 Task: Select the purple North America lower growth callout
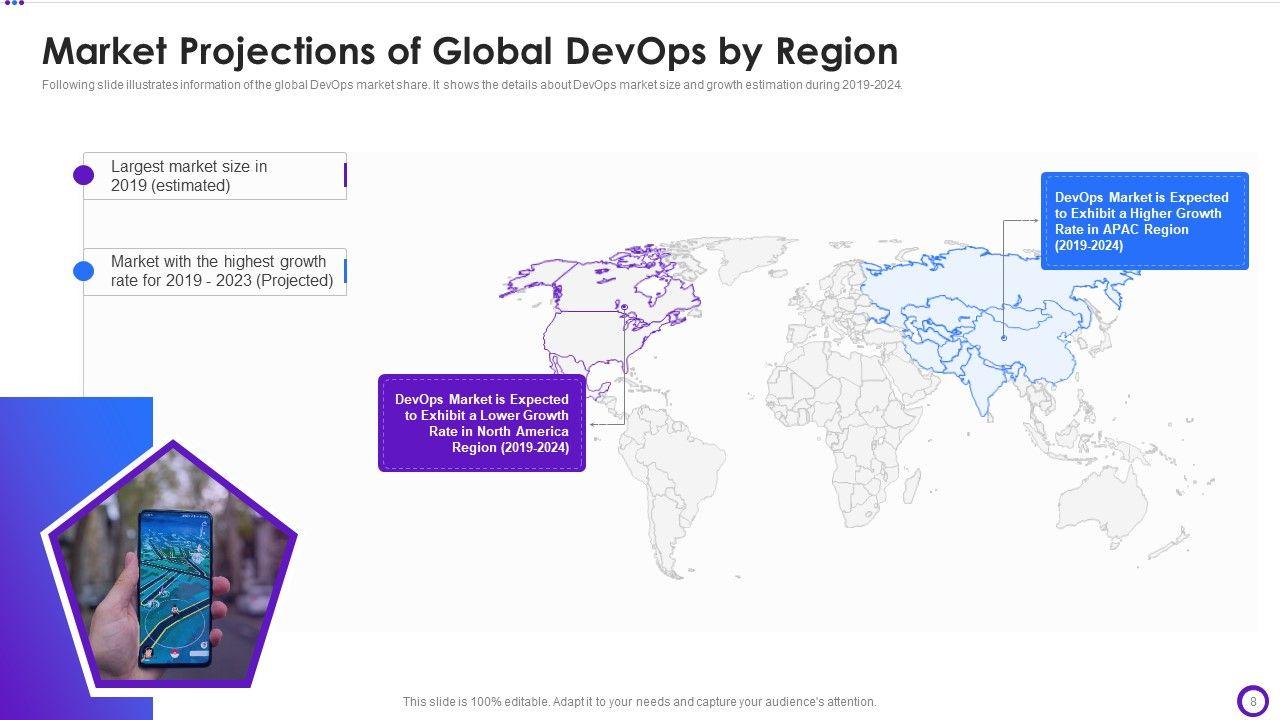[x=482, y=423]
